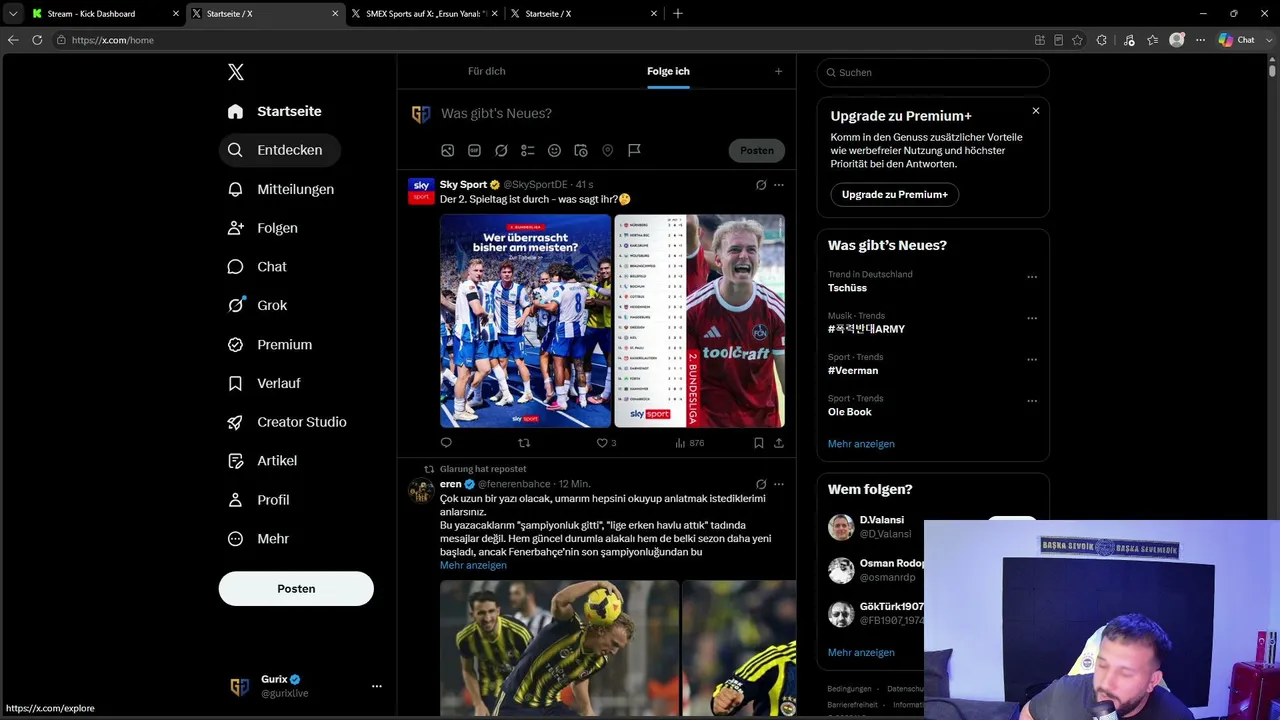Open the Tschüss trend
This screenshot has height=720, width=1280.
[847, 288]
